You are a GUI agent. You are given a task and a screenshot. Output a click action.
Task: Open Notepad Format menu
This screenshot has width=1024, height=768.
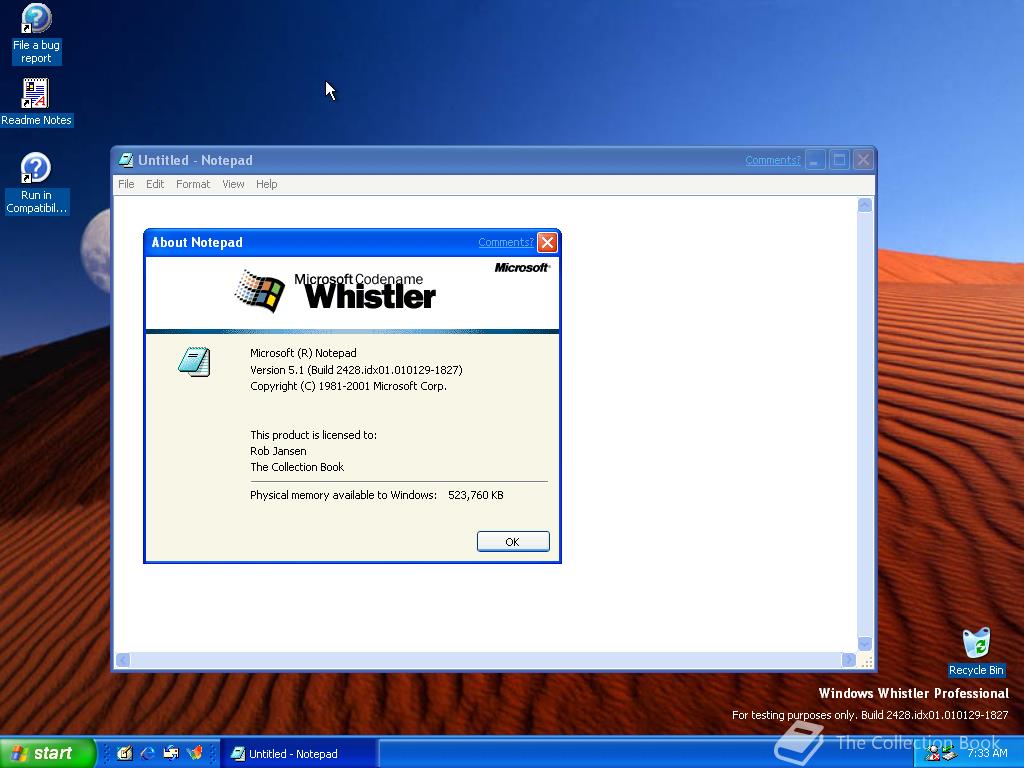click(193, 184)
